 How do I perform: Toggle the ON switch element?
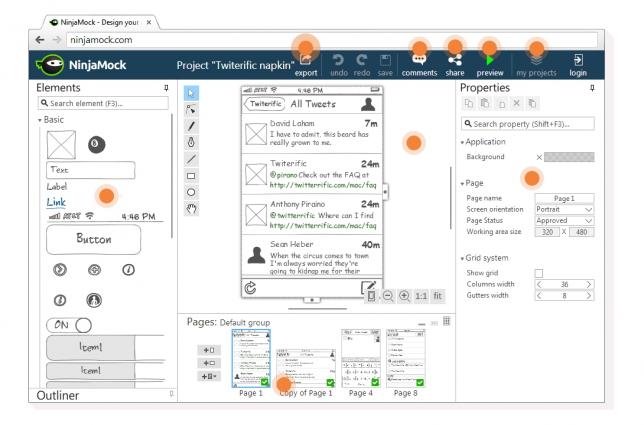69,325
